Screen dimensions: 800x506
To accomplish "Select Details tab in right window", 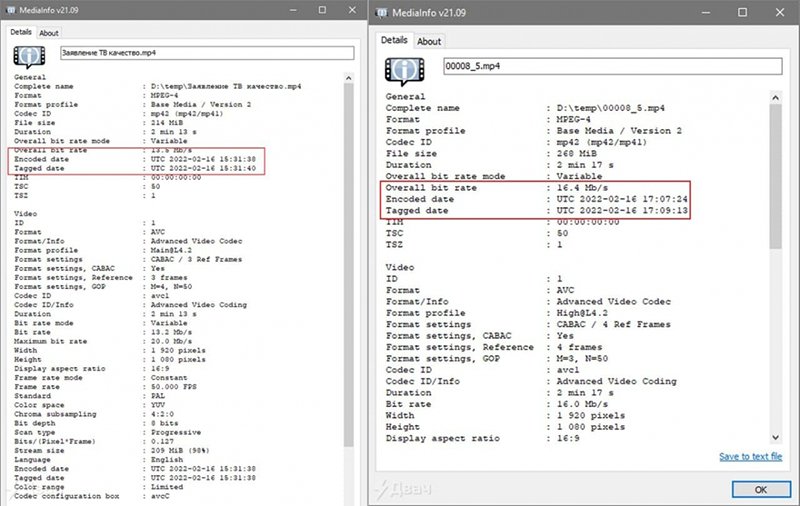I will 394,40.
